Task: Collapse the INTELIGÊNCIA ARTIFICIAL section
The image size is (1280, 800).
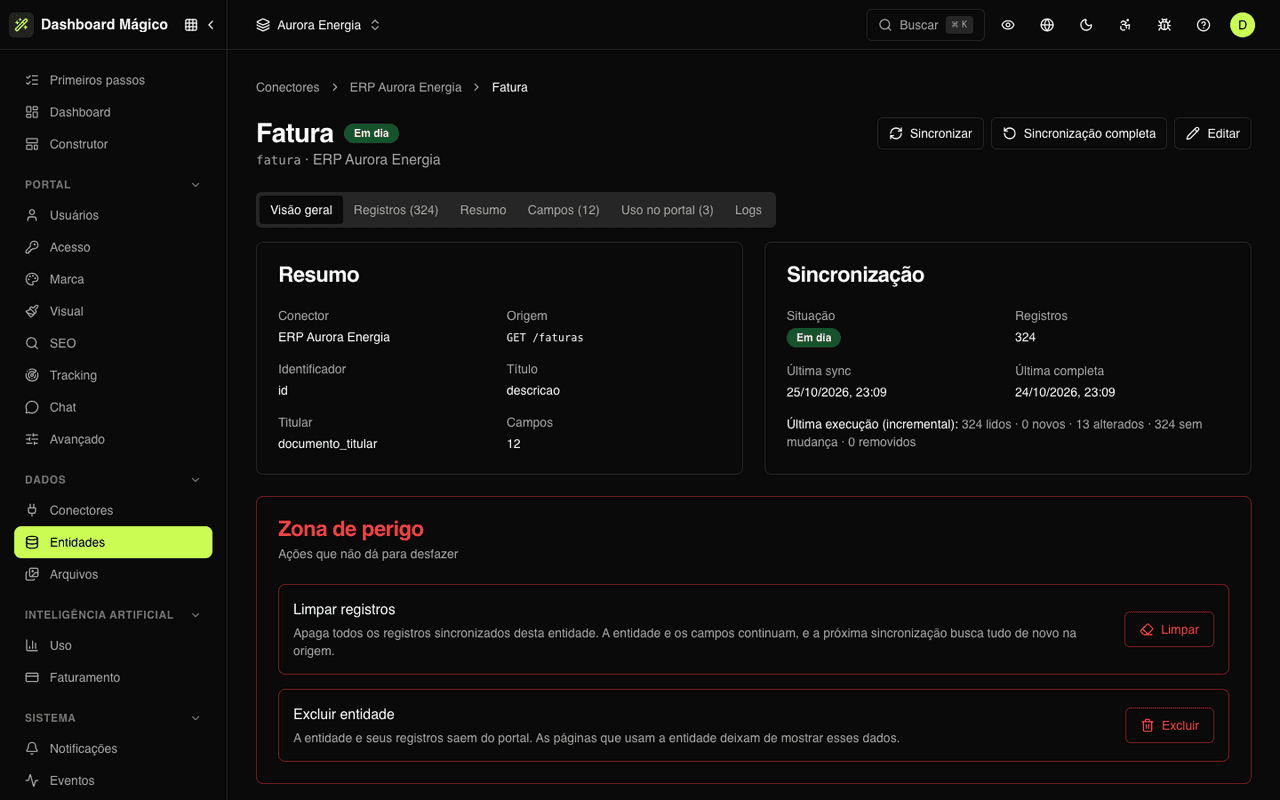Action: [x=113, y=614]
